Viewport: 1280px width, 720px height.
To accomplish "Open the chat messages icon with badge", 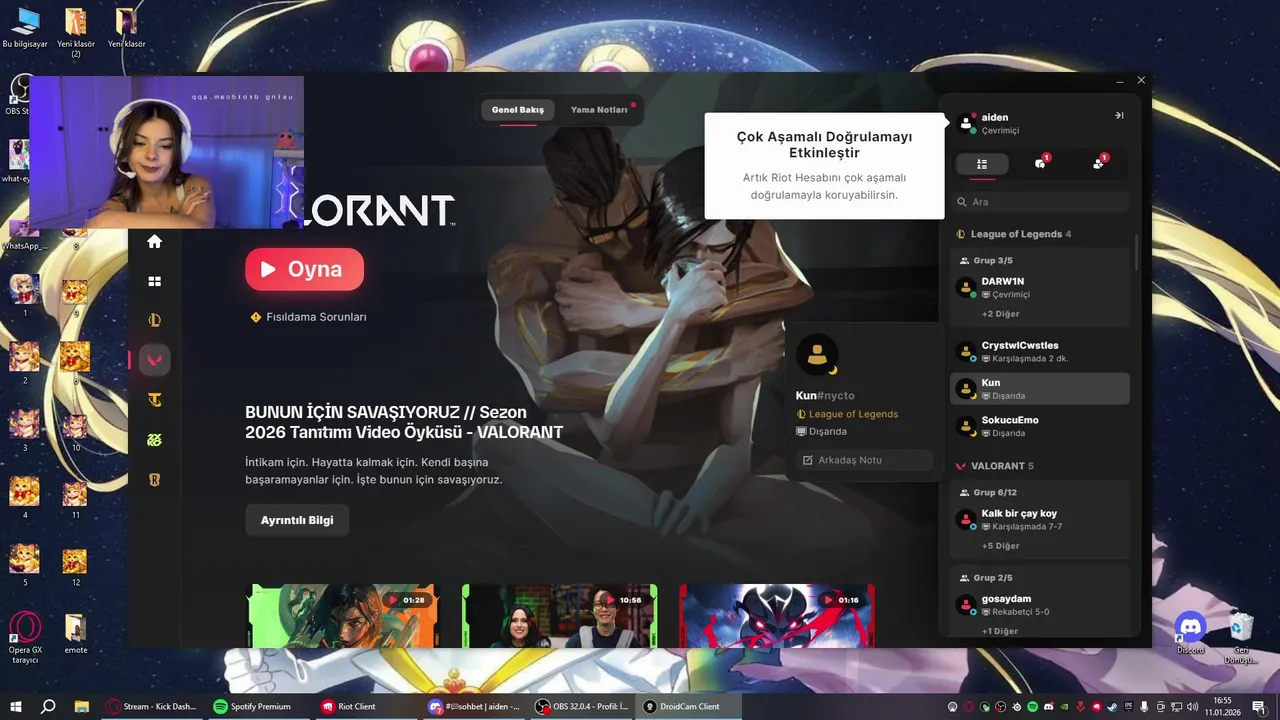I will pos(1040,163).
